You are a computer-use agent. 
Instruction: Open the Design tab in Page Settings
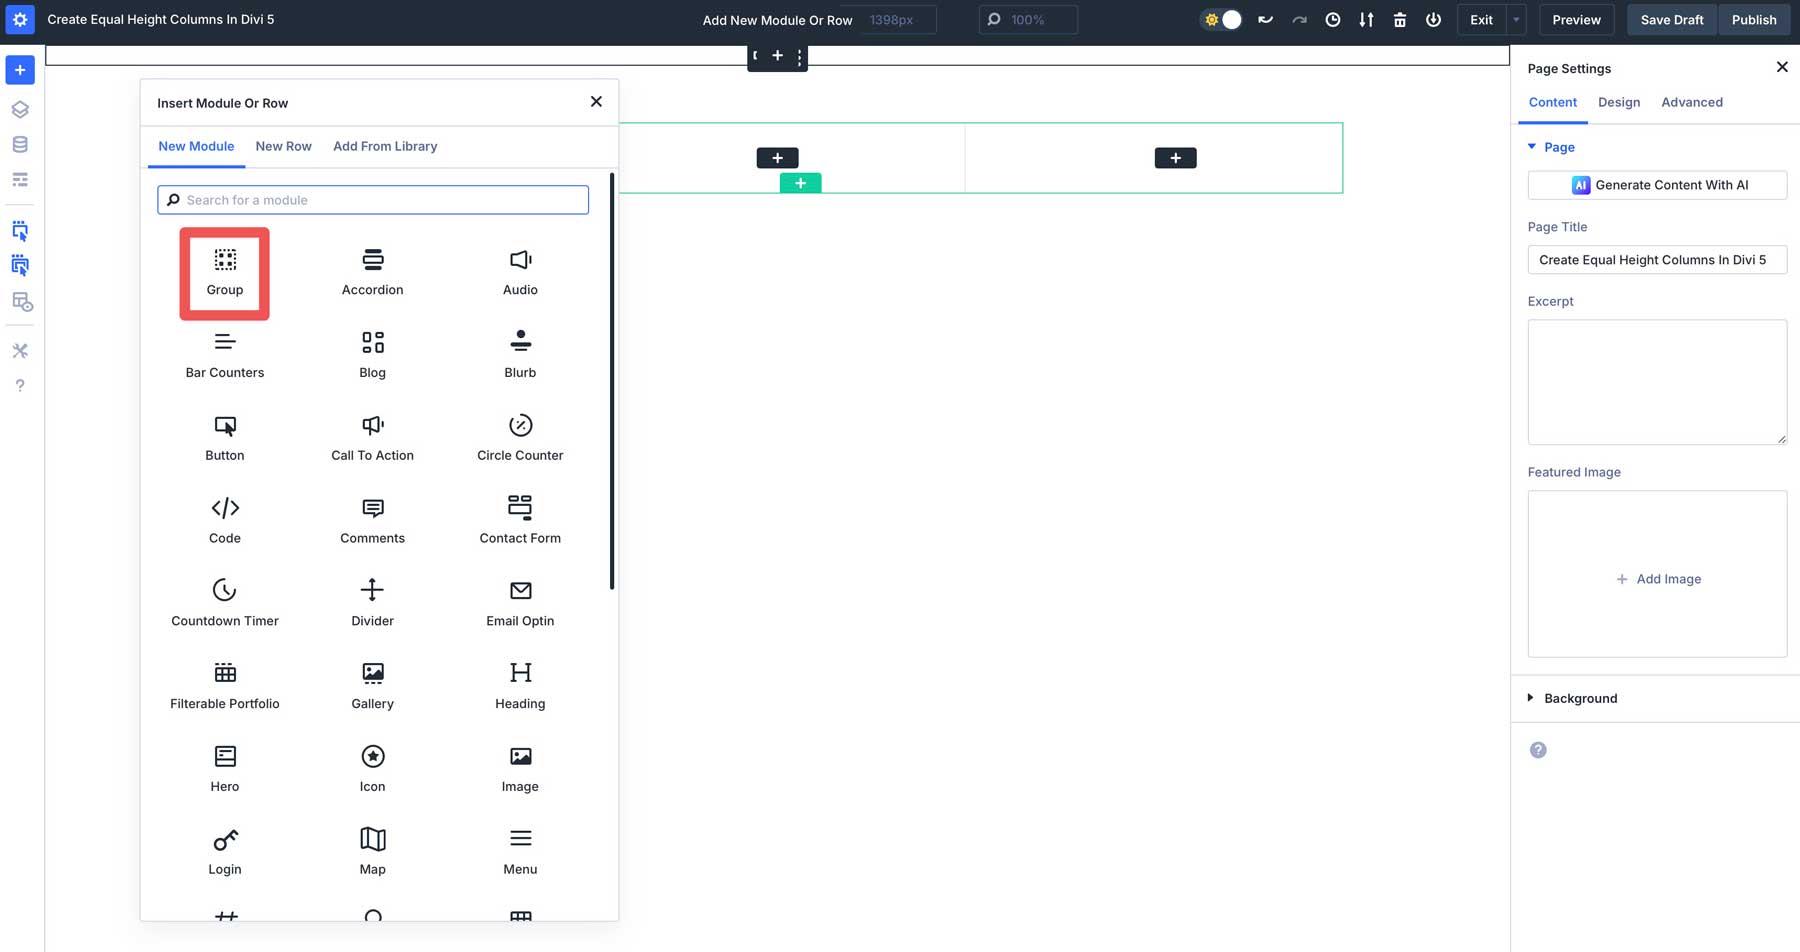(x=1619, y=102)
